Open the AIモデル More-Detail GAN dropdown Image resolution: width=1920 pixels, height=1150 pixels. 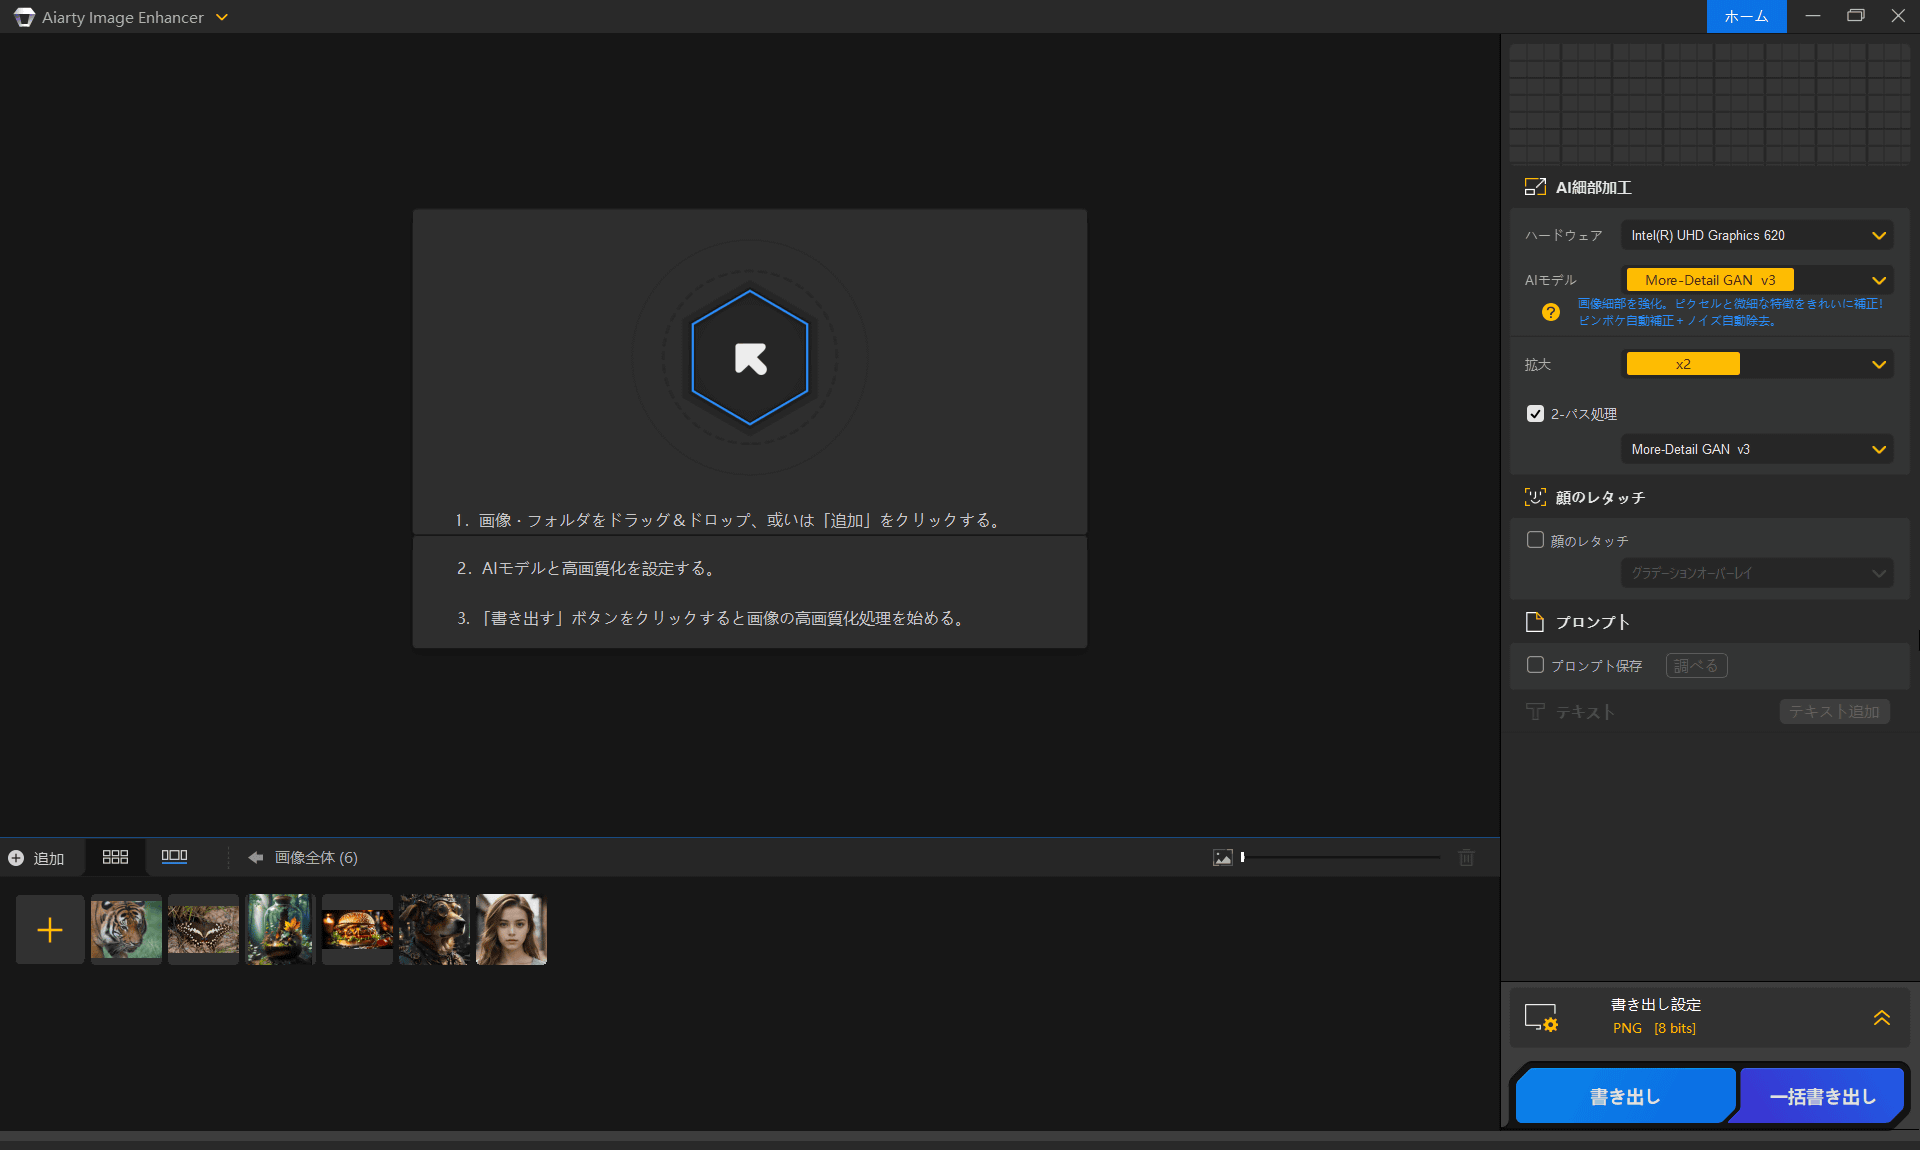[x=1756, y=281]
